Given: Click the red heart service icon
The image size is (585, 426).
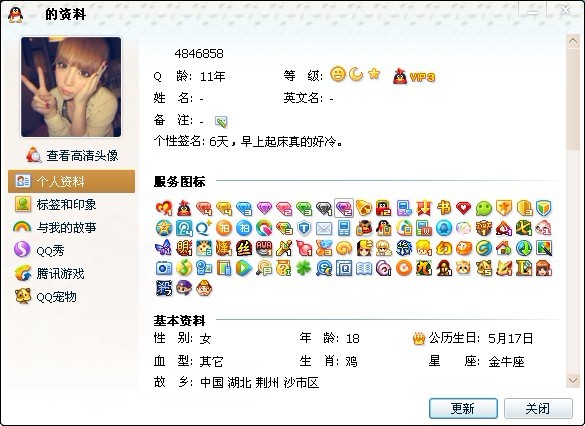Looking at the screenshot, I should [464, 208].
